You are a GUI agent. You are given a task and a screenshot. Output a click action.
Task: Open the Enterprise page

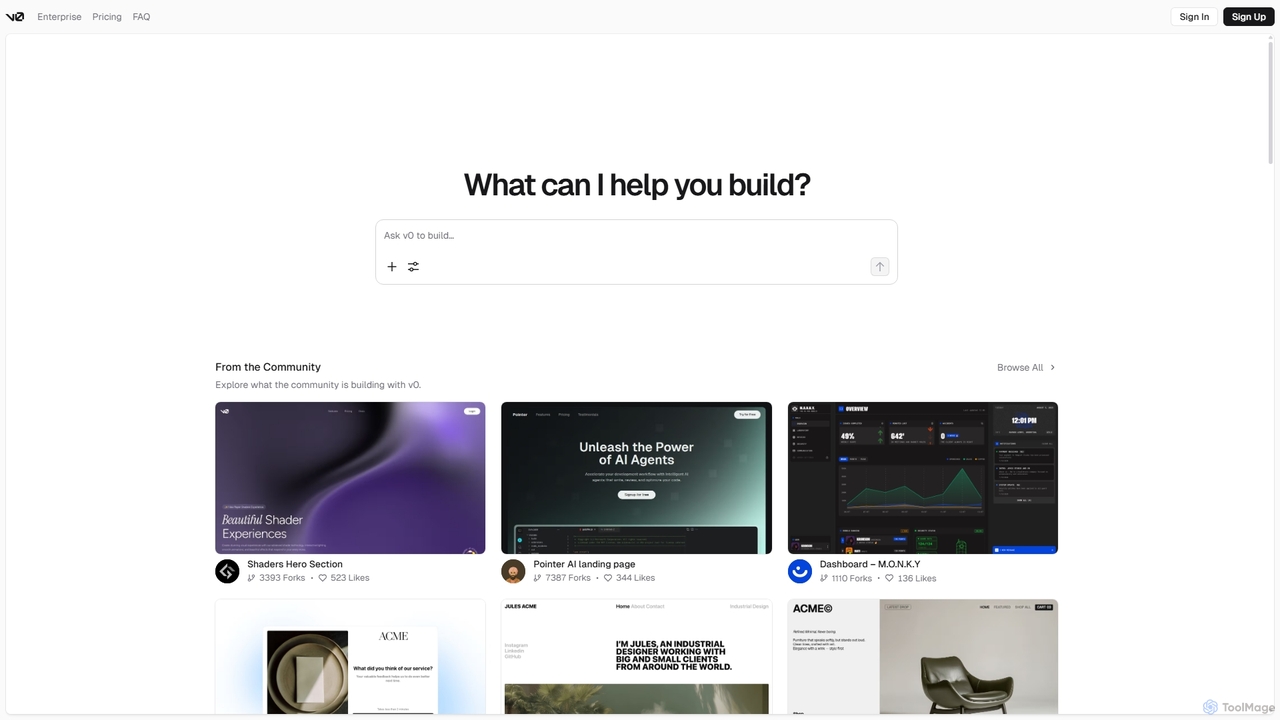coord(59,17)
